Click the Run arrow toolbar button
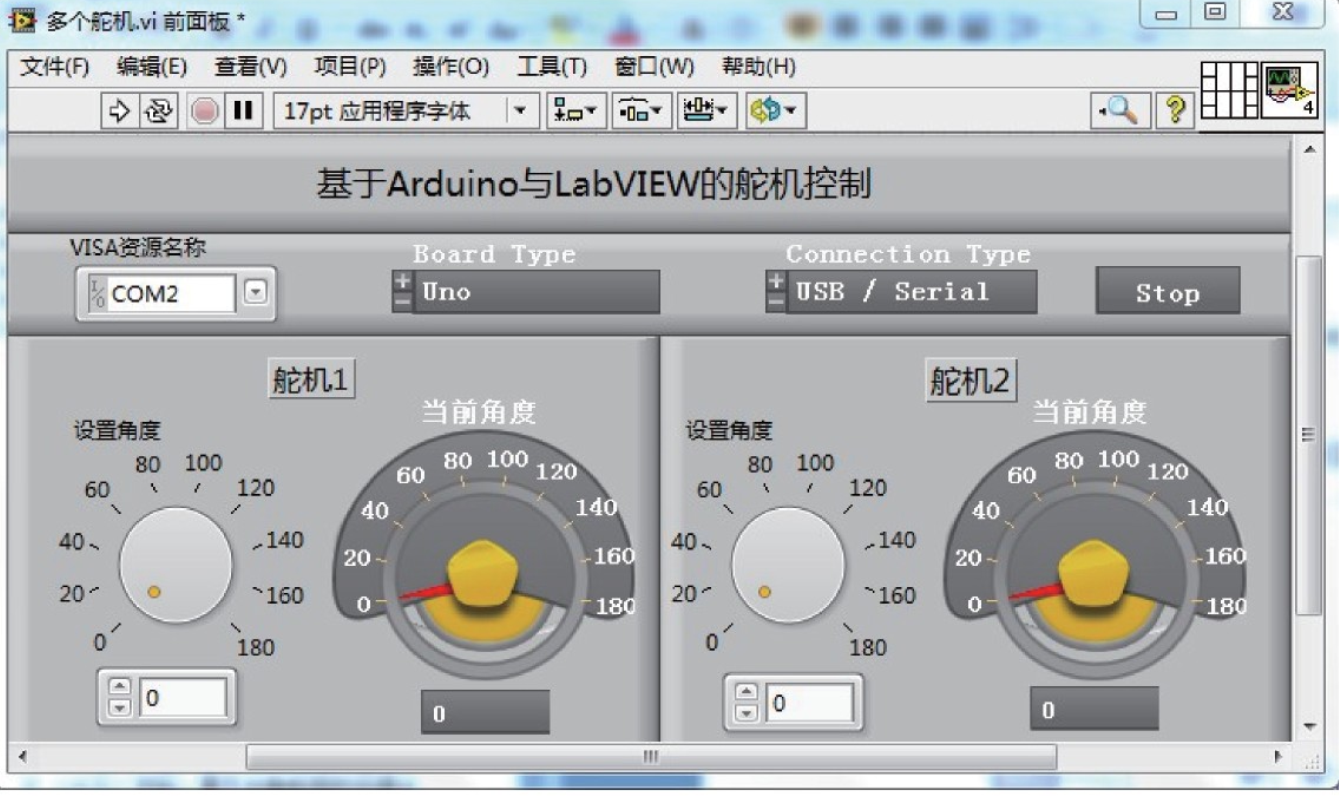This screenshot has width=1339, height=803. pos(119,110)
